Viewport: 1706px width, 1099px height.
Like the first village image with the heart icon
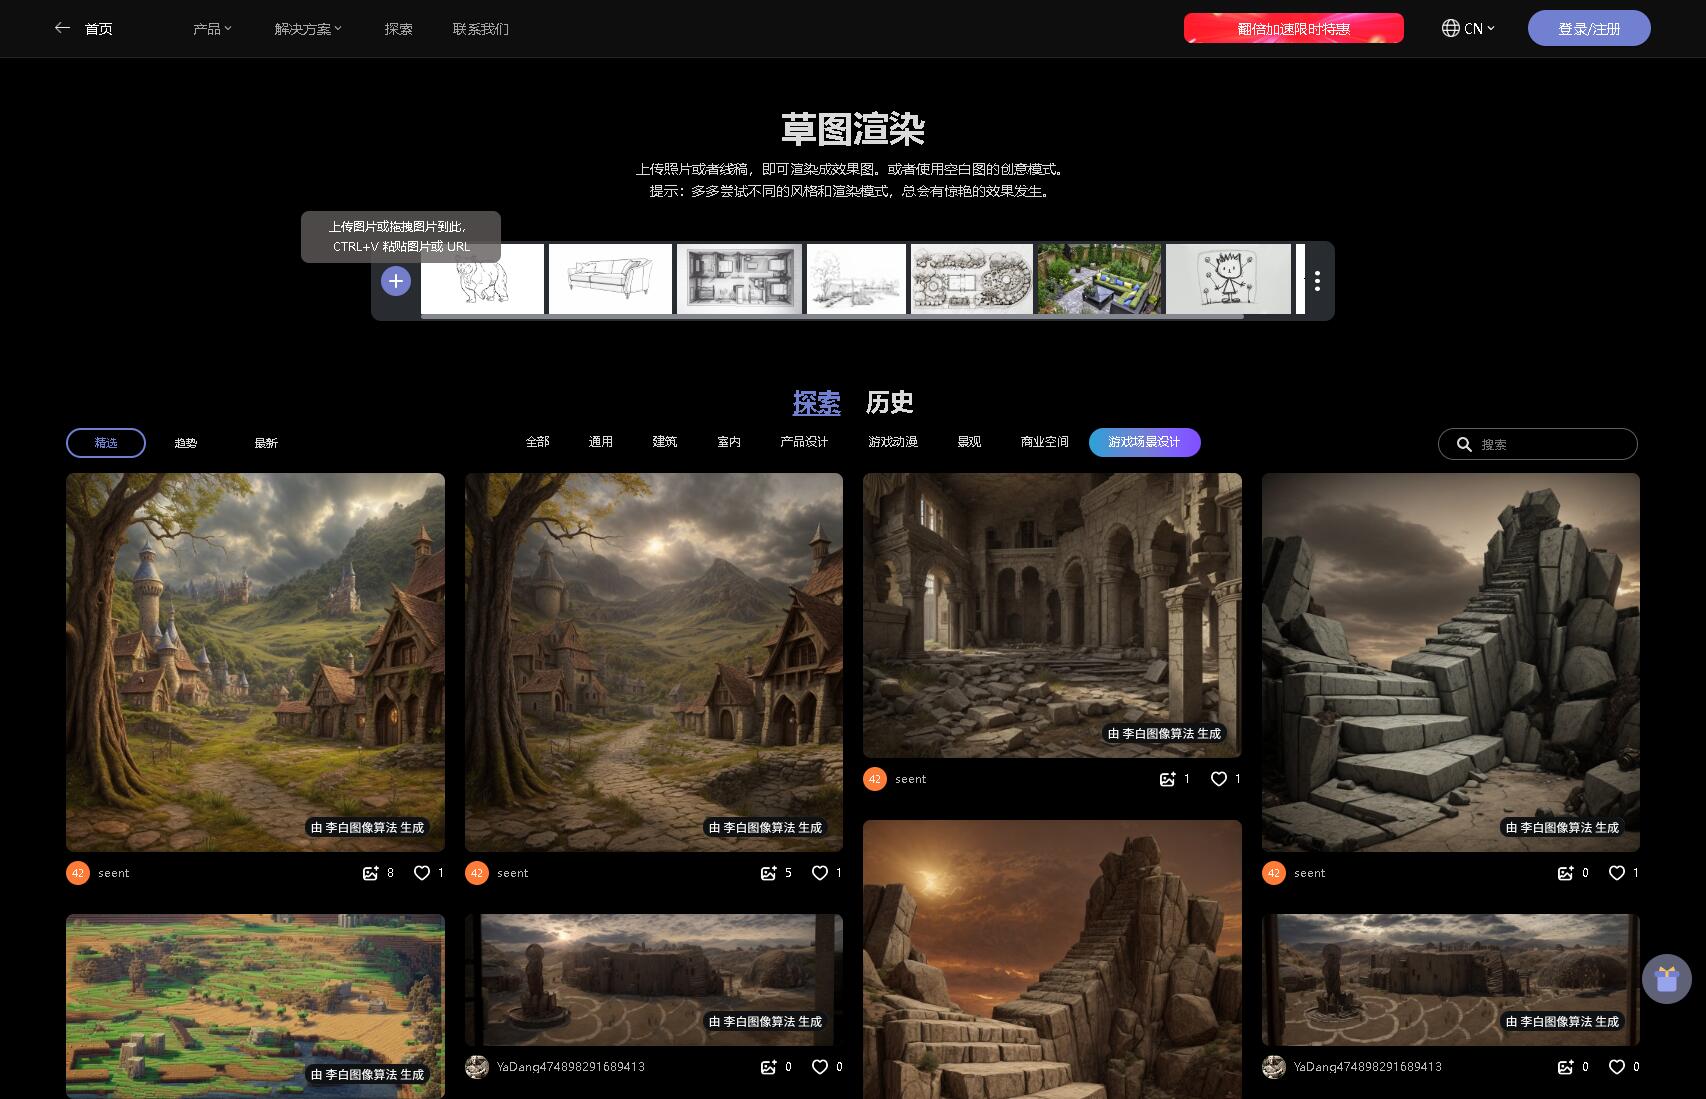[x=422, y=873]
